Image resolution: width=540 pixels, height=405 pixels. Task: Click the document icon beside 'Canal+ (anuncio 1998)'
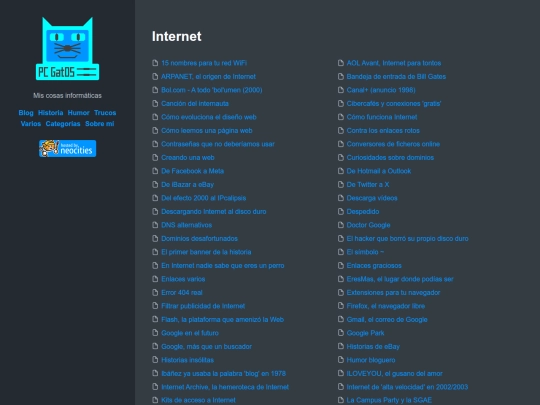341,90
